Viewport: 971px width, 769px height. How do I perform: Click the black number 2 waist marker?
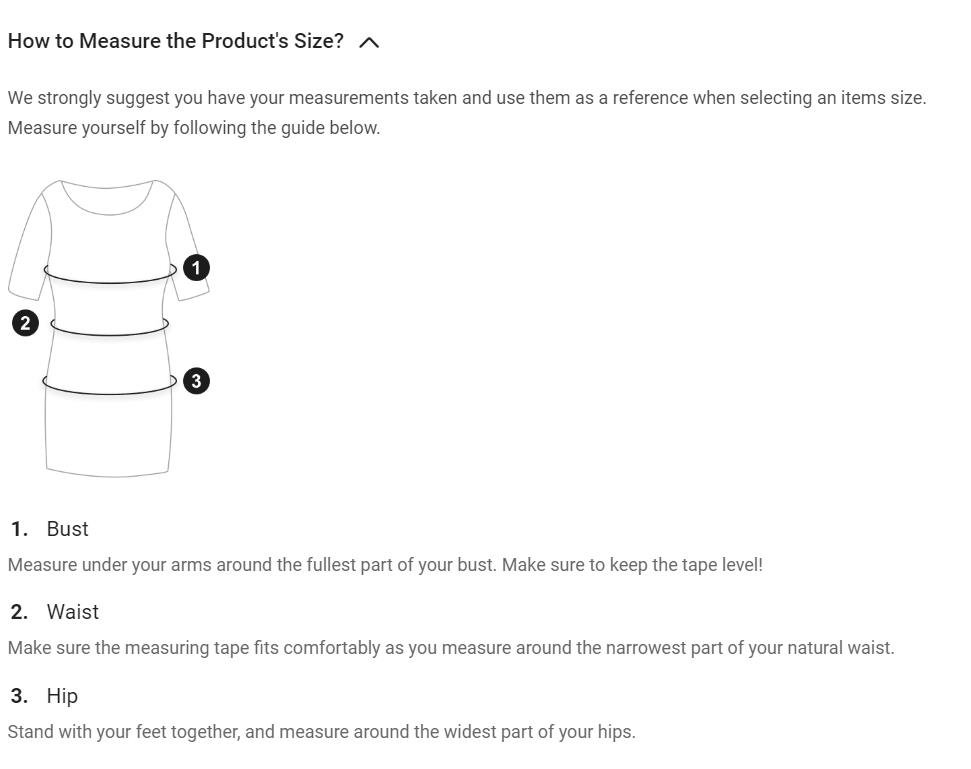(25, 323)
